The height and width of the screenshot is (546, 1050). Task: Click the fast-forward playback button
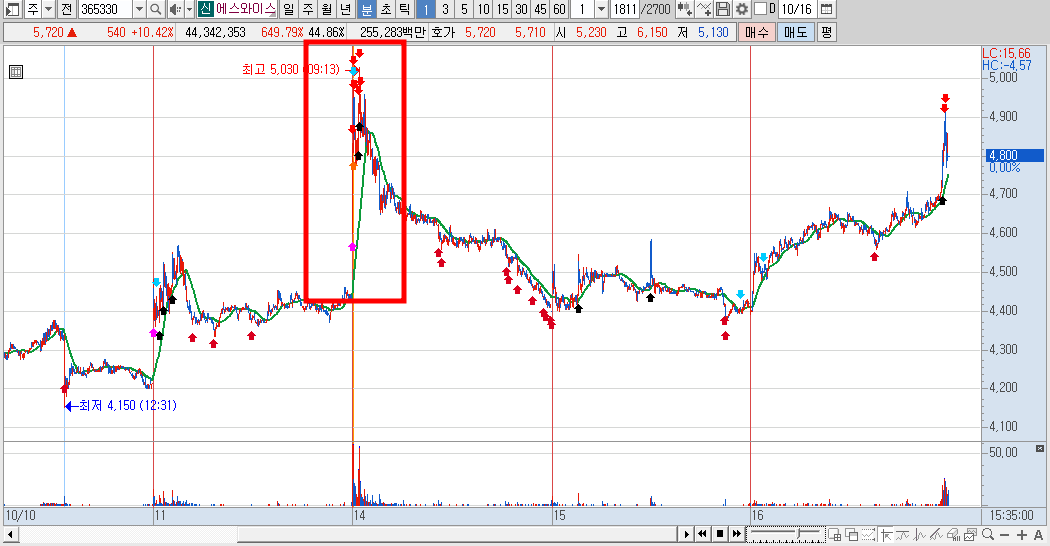pos(737,534)
